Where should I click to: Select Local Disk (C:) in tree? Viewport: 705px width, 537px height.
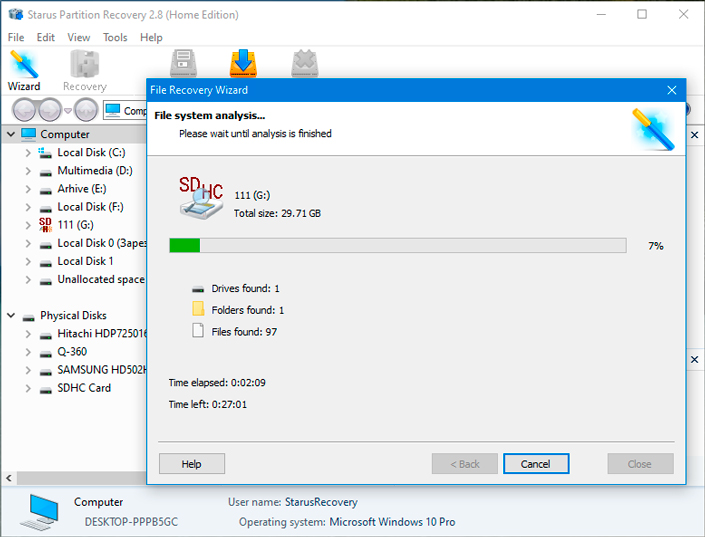[91, 152]
